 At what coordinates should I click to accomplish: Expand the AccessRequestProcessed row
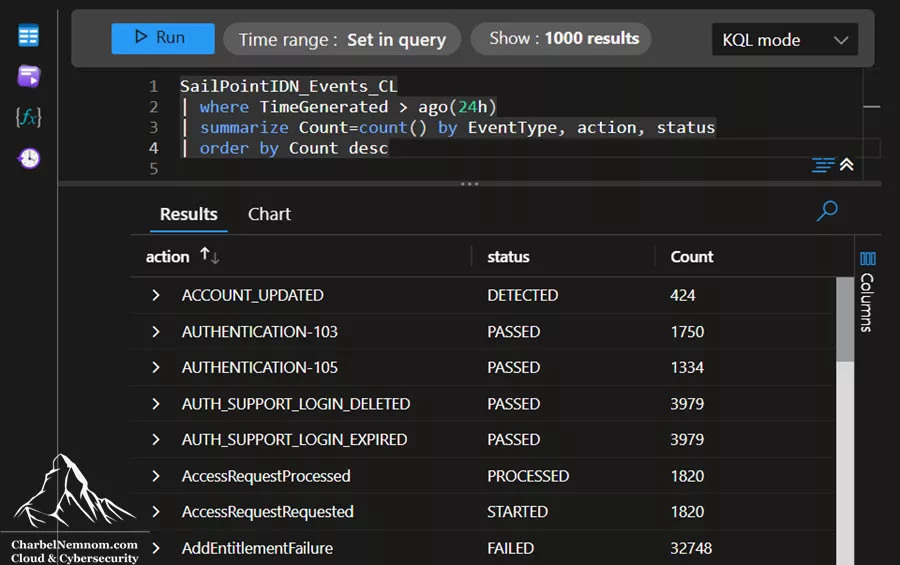tap(156, 476)
